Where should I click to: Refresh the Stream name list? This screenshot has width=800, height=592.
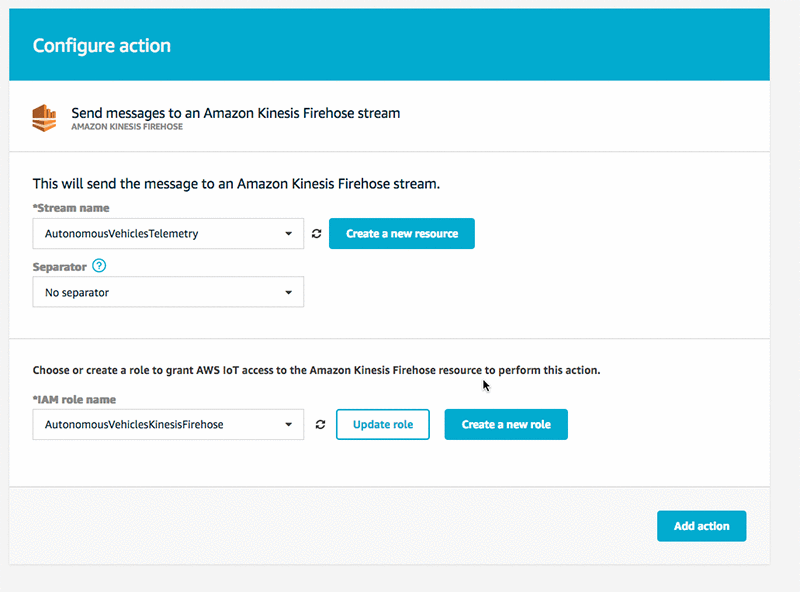pyautogui.click(x=317, y=234)
